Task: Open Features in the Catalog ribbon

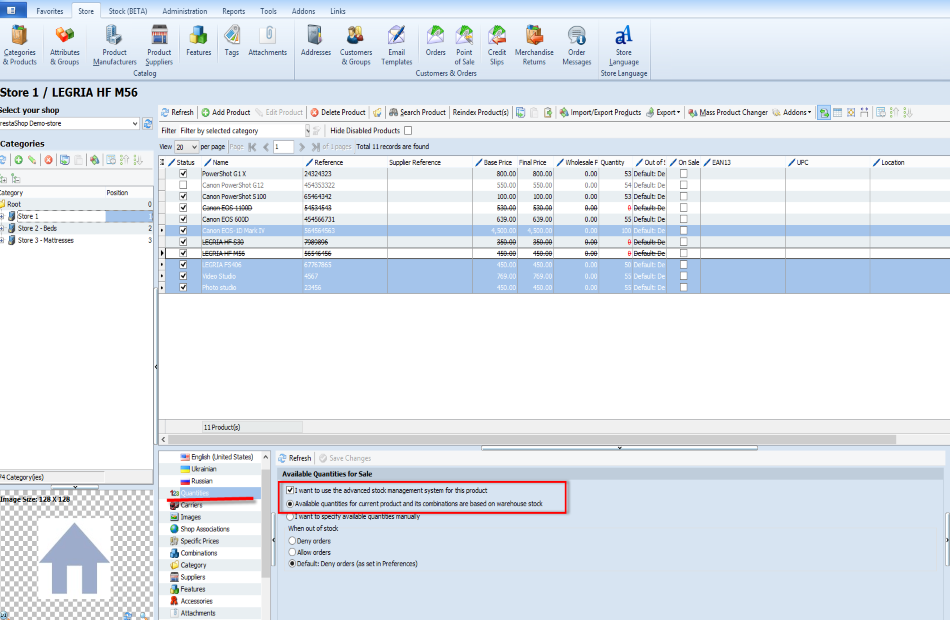Action: tap(199, 41)
